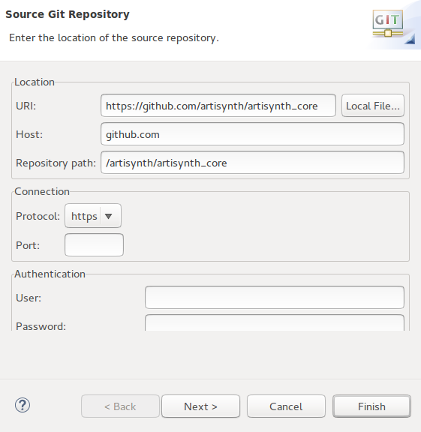
Task: Click the Authentication group heading
Action: tap(50, 274)
